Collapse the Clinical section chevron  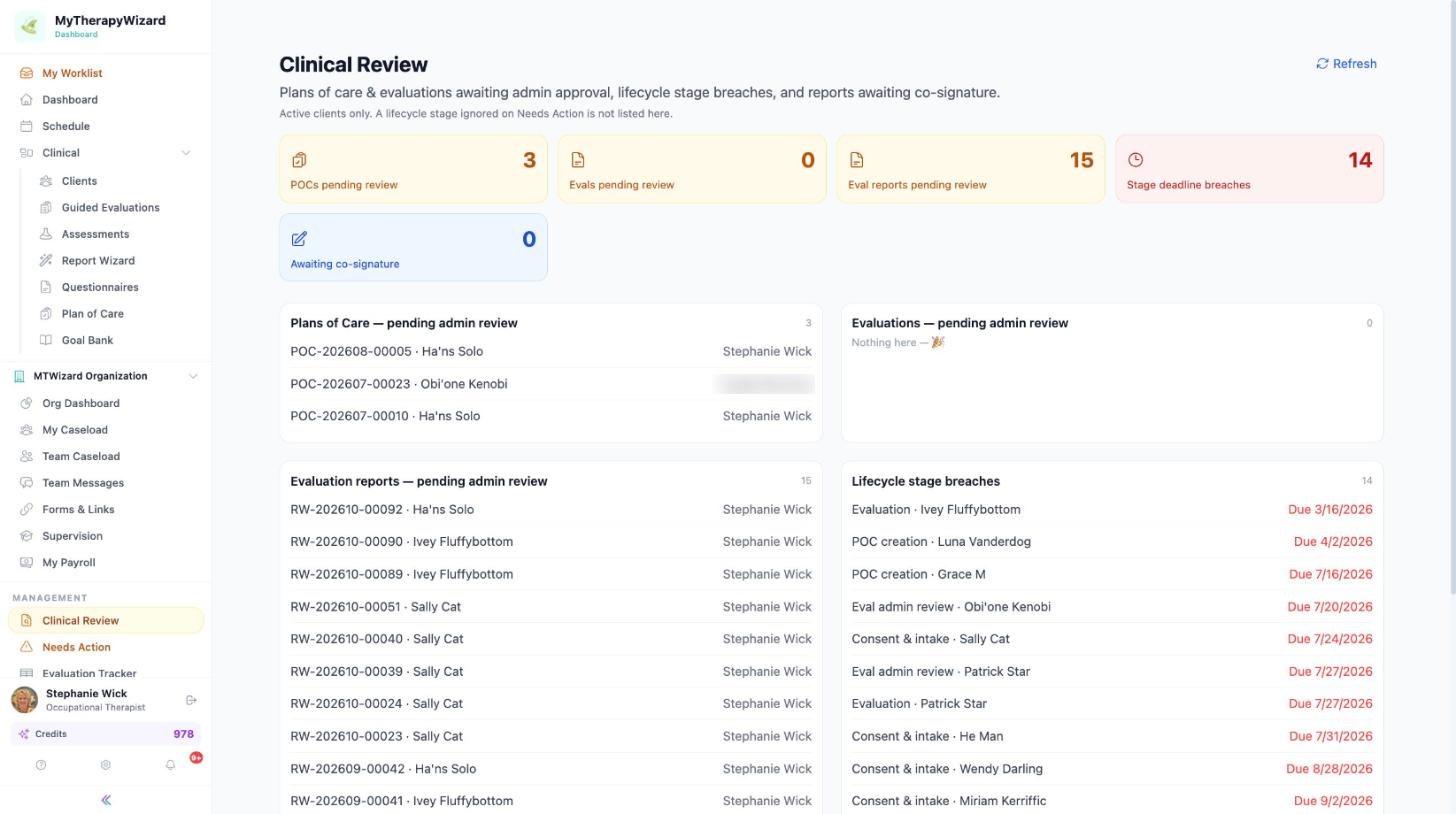pyautogui.click(x=185, y=153)
